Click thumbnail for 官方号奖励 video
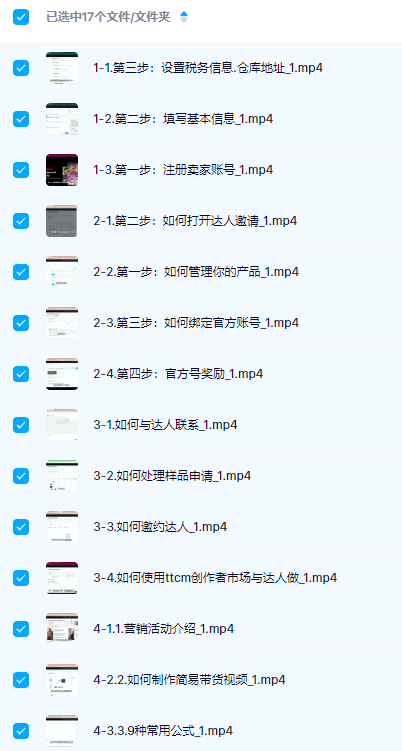This screenshot has width=402, height=751. 62,374
